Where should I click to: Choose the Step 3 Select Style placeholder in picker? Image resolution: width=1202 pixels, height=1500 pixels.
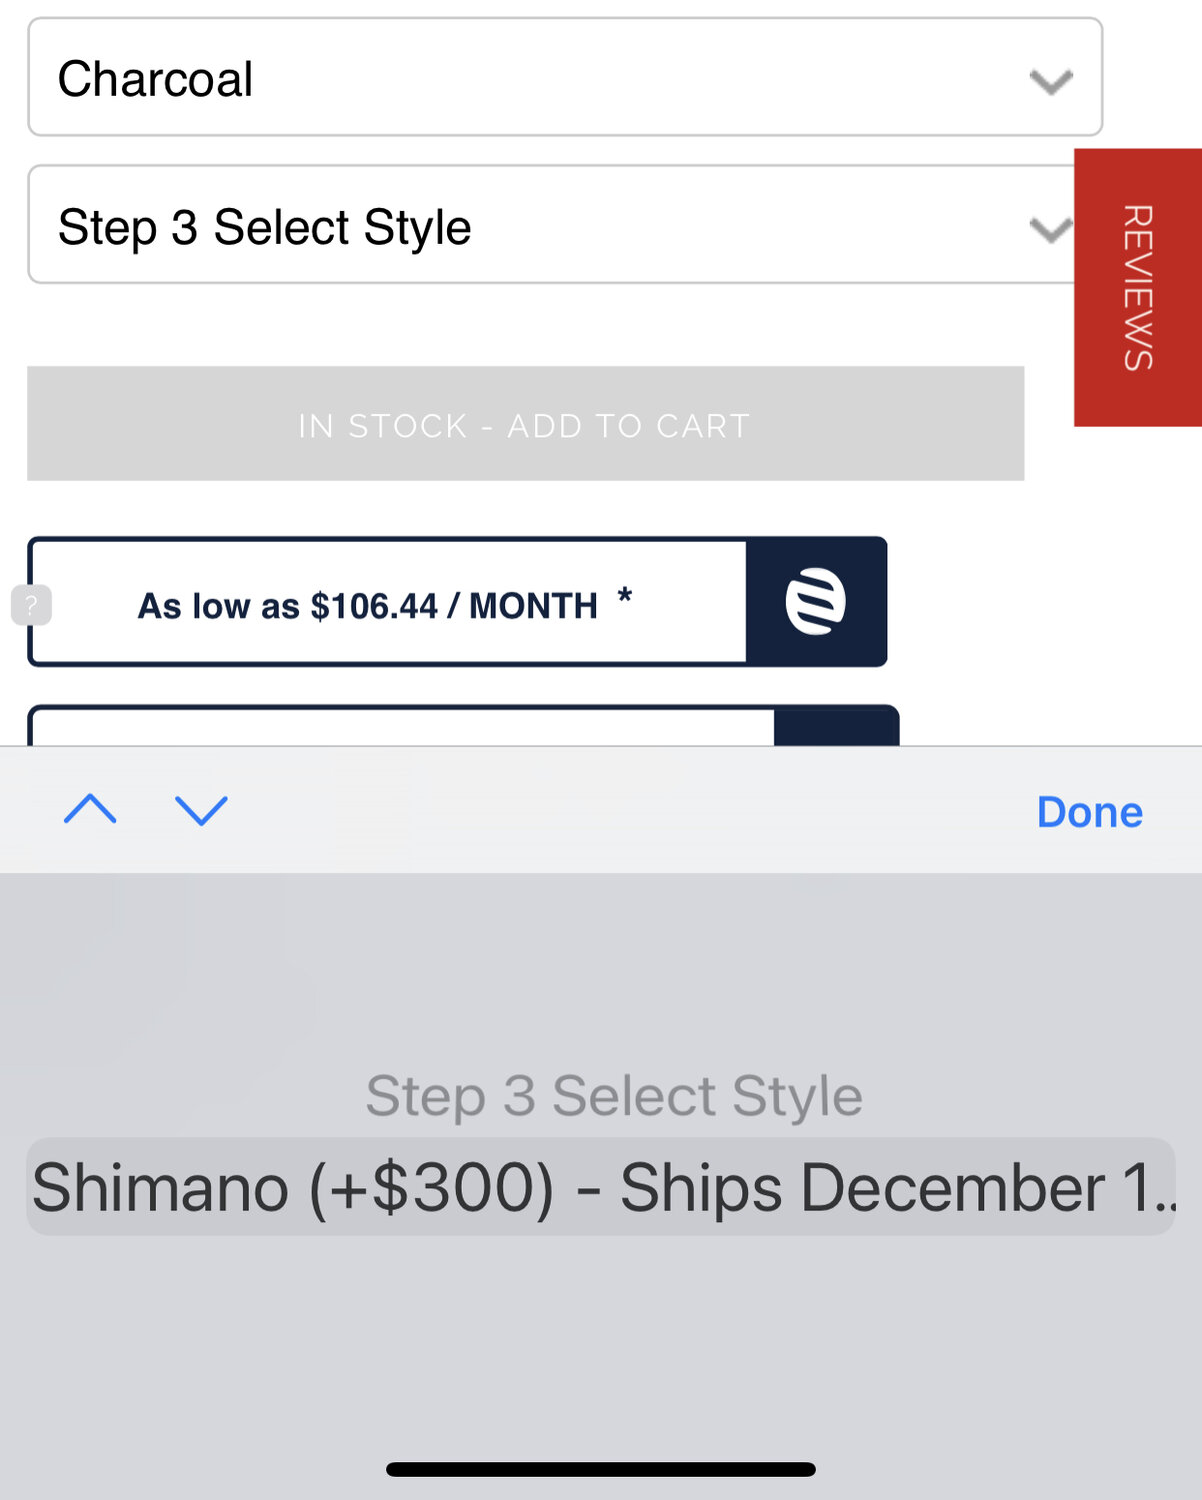tap(613, 1096)
